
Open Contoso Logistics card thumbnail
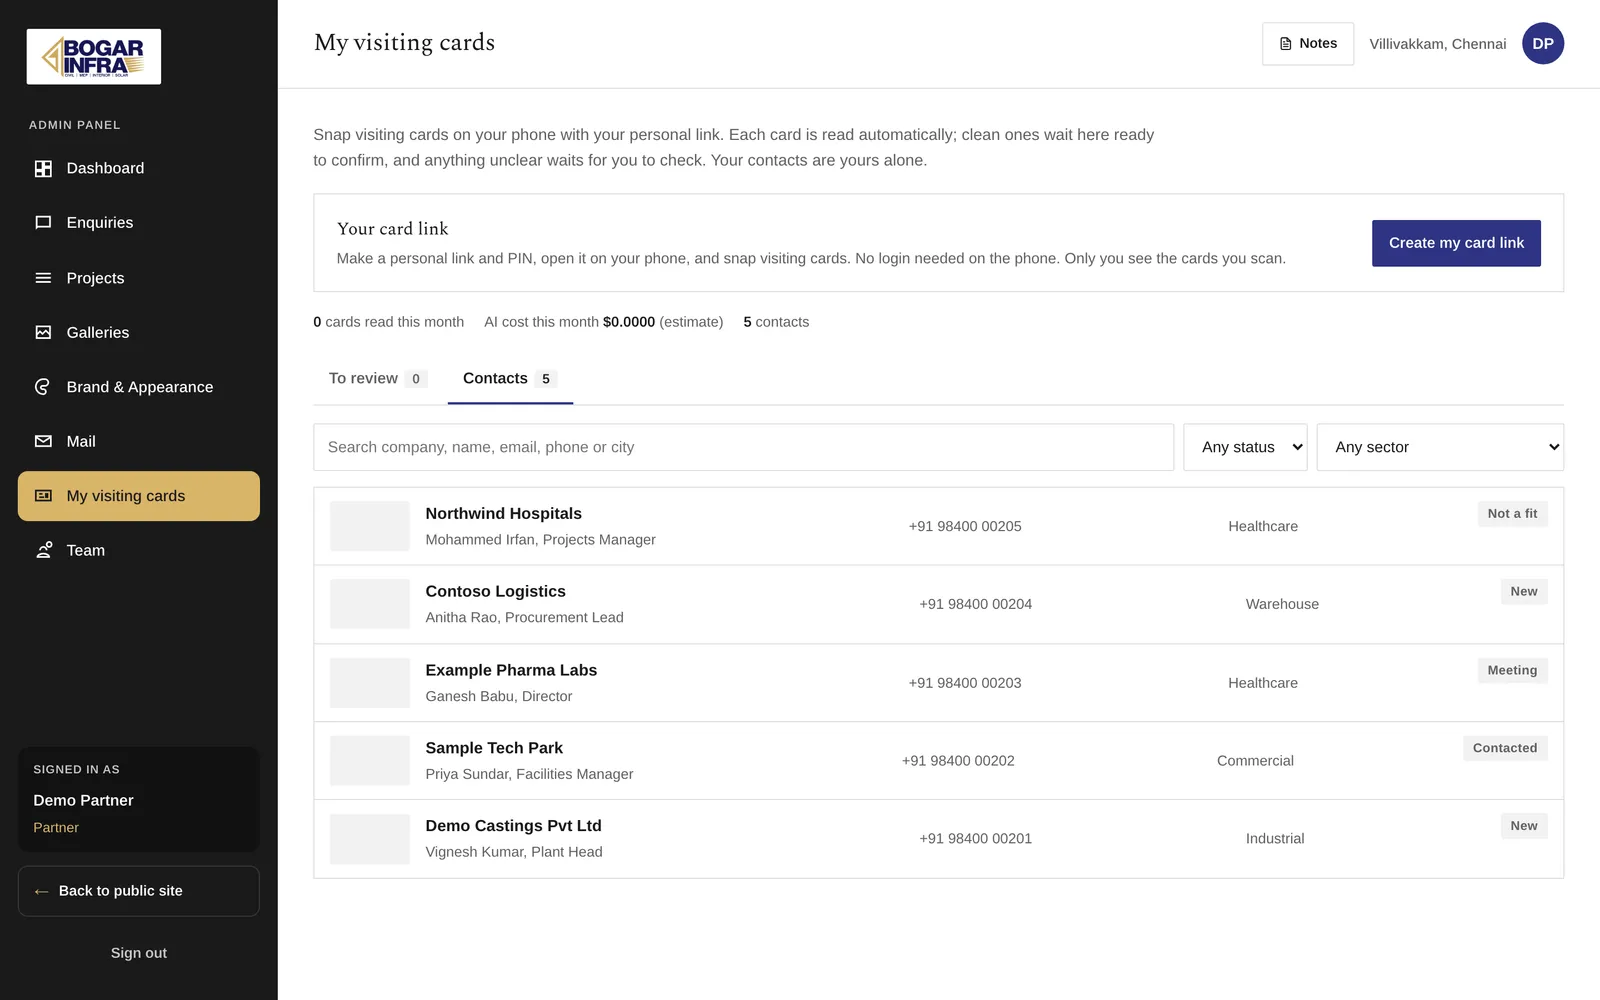(370, 604)
